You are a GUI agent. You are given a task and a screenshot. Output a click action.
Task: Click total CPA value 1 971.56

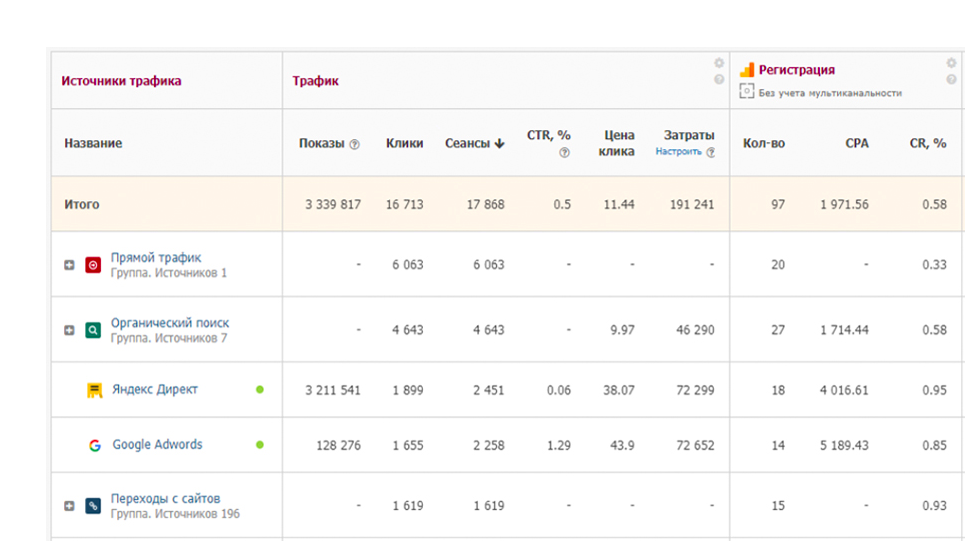pyautogui.click(x=844, y=205)
